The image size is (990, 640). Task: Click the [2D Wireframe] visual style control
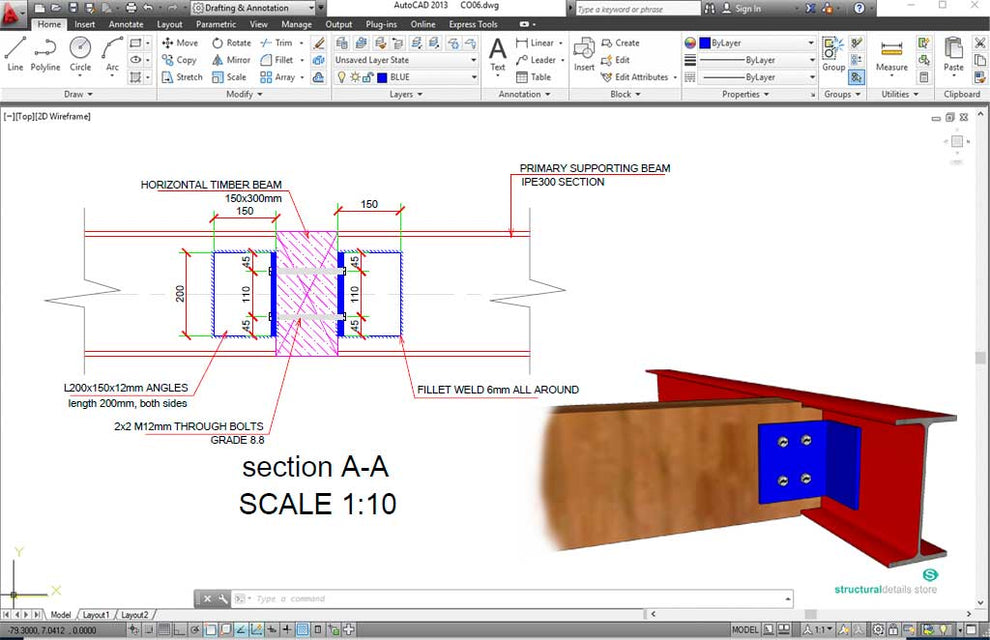coord(63,116)
